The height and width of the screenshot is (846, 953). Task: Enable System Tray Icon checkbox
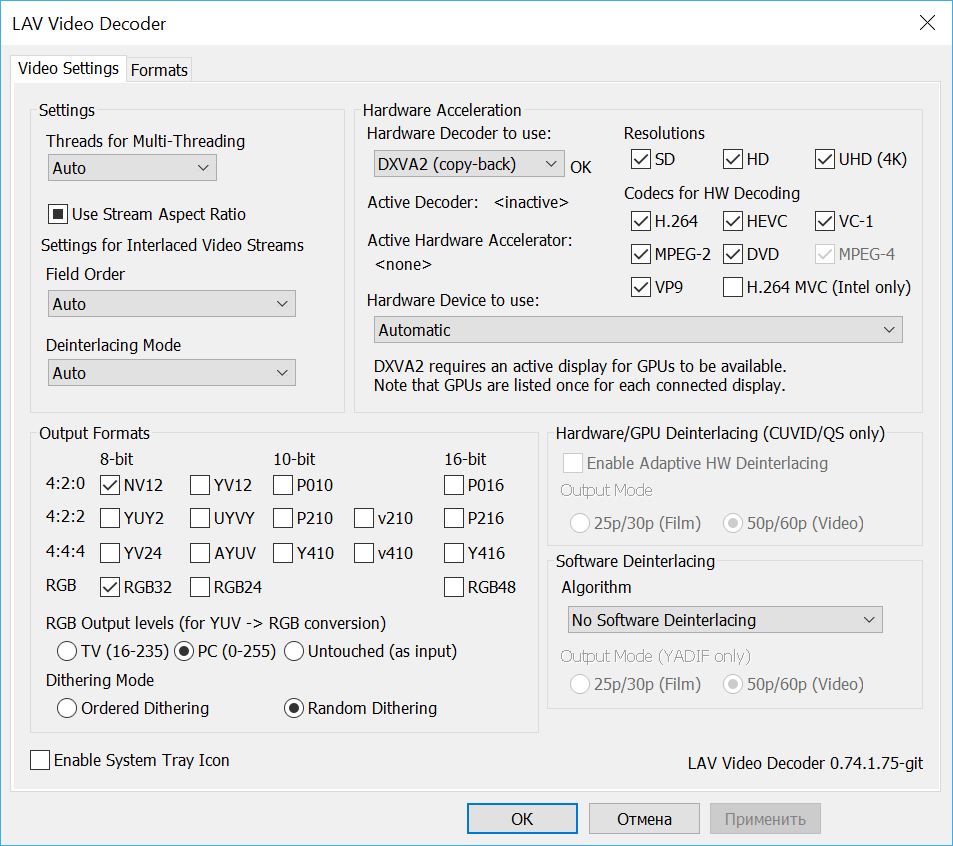pos(40,760)
